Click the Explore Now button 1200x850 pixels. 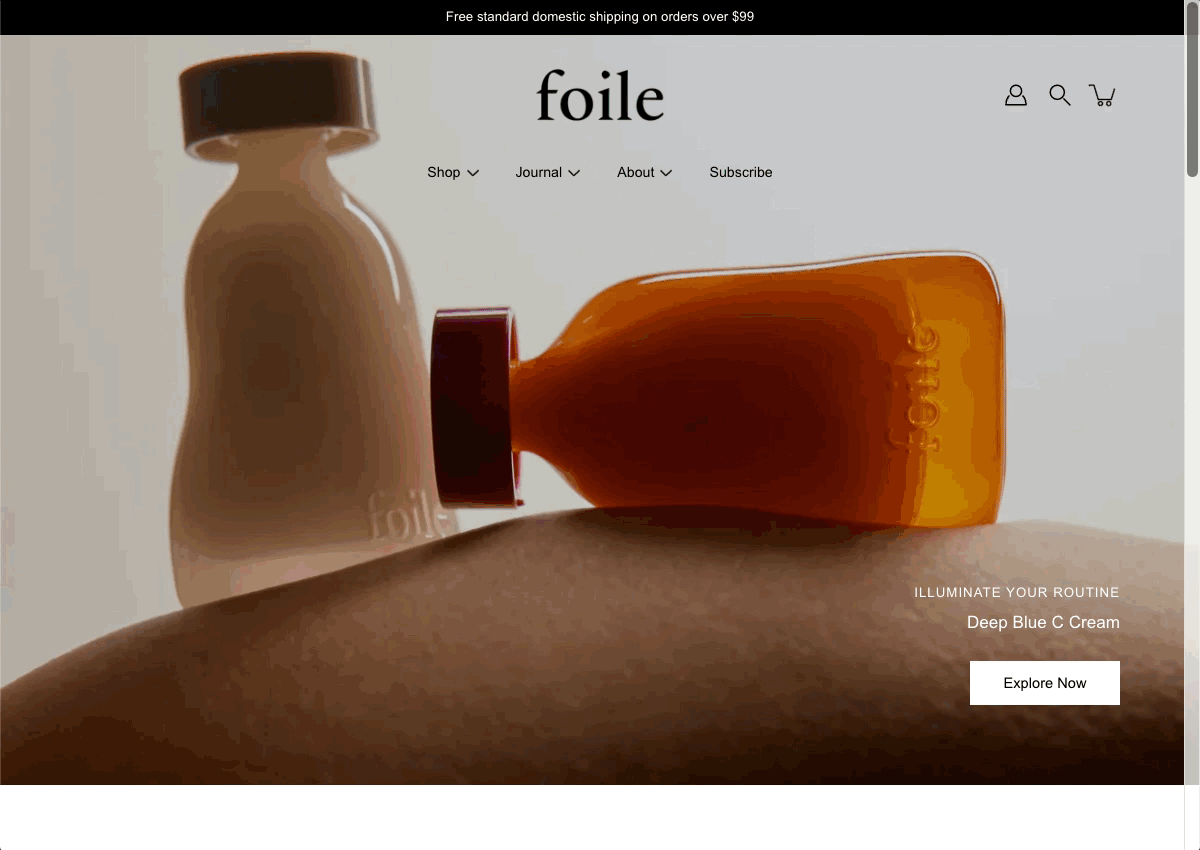click(1045, 683)
